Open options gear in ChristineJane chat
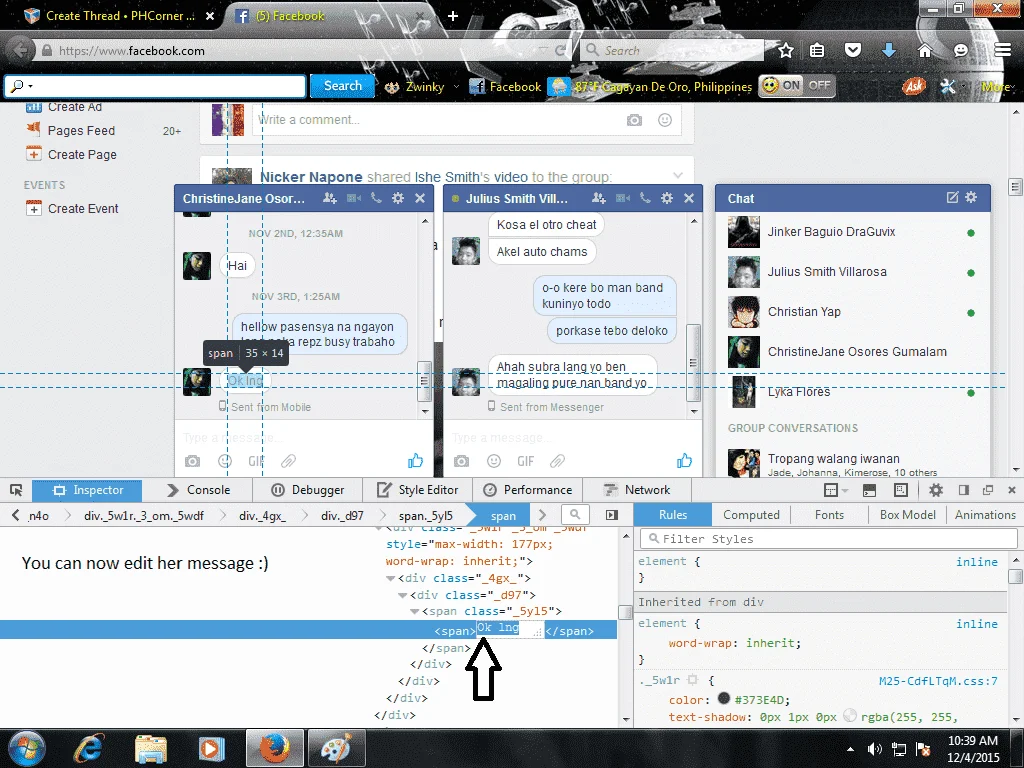The height and width of the screenshot is (768, 1024). click(x=398, y=198)
